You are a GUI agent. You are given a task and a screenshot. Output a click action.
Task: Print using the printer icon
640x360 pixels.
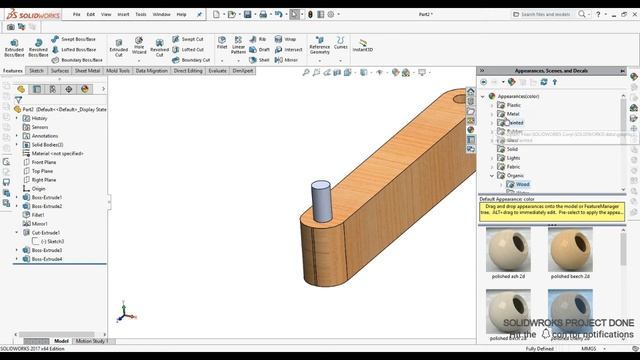tap(263, 14)
